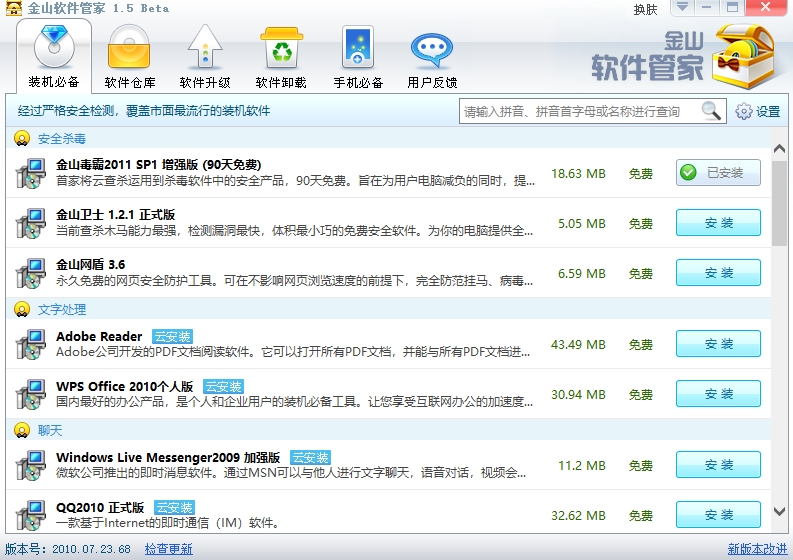Select WPS Office 2010个人版 title
The image size is (793, 560).
tap(124, 386)
